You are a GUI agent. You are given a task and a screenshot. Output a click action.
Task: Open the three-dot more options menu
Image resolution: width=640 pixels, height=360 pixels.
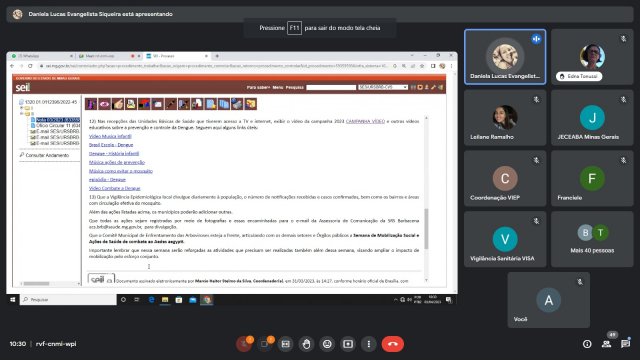click(369, 344)
